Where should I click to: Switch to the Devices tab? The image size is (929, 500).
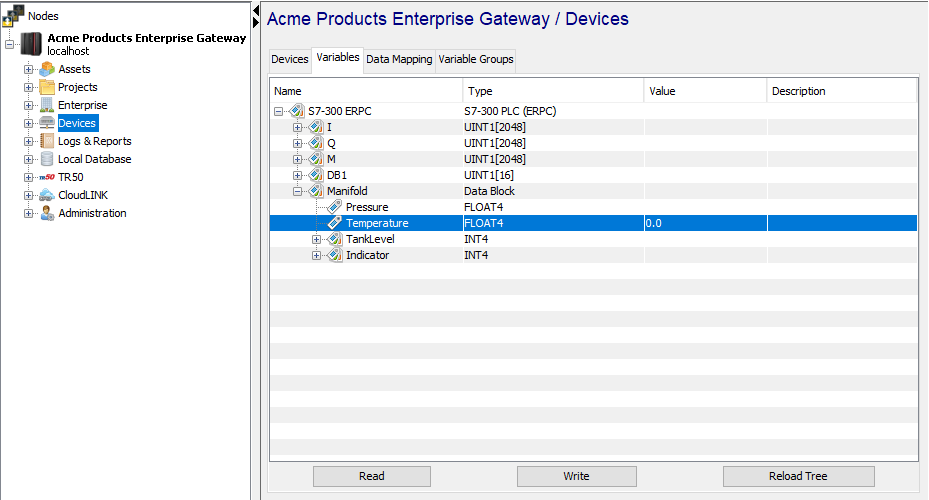[290, 59]
